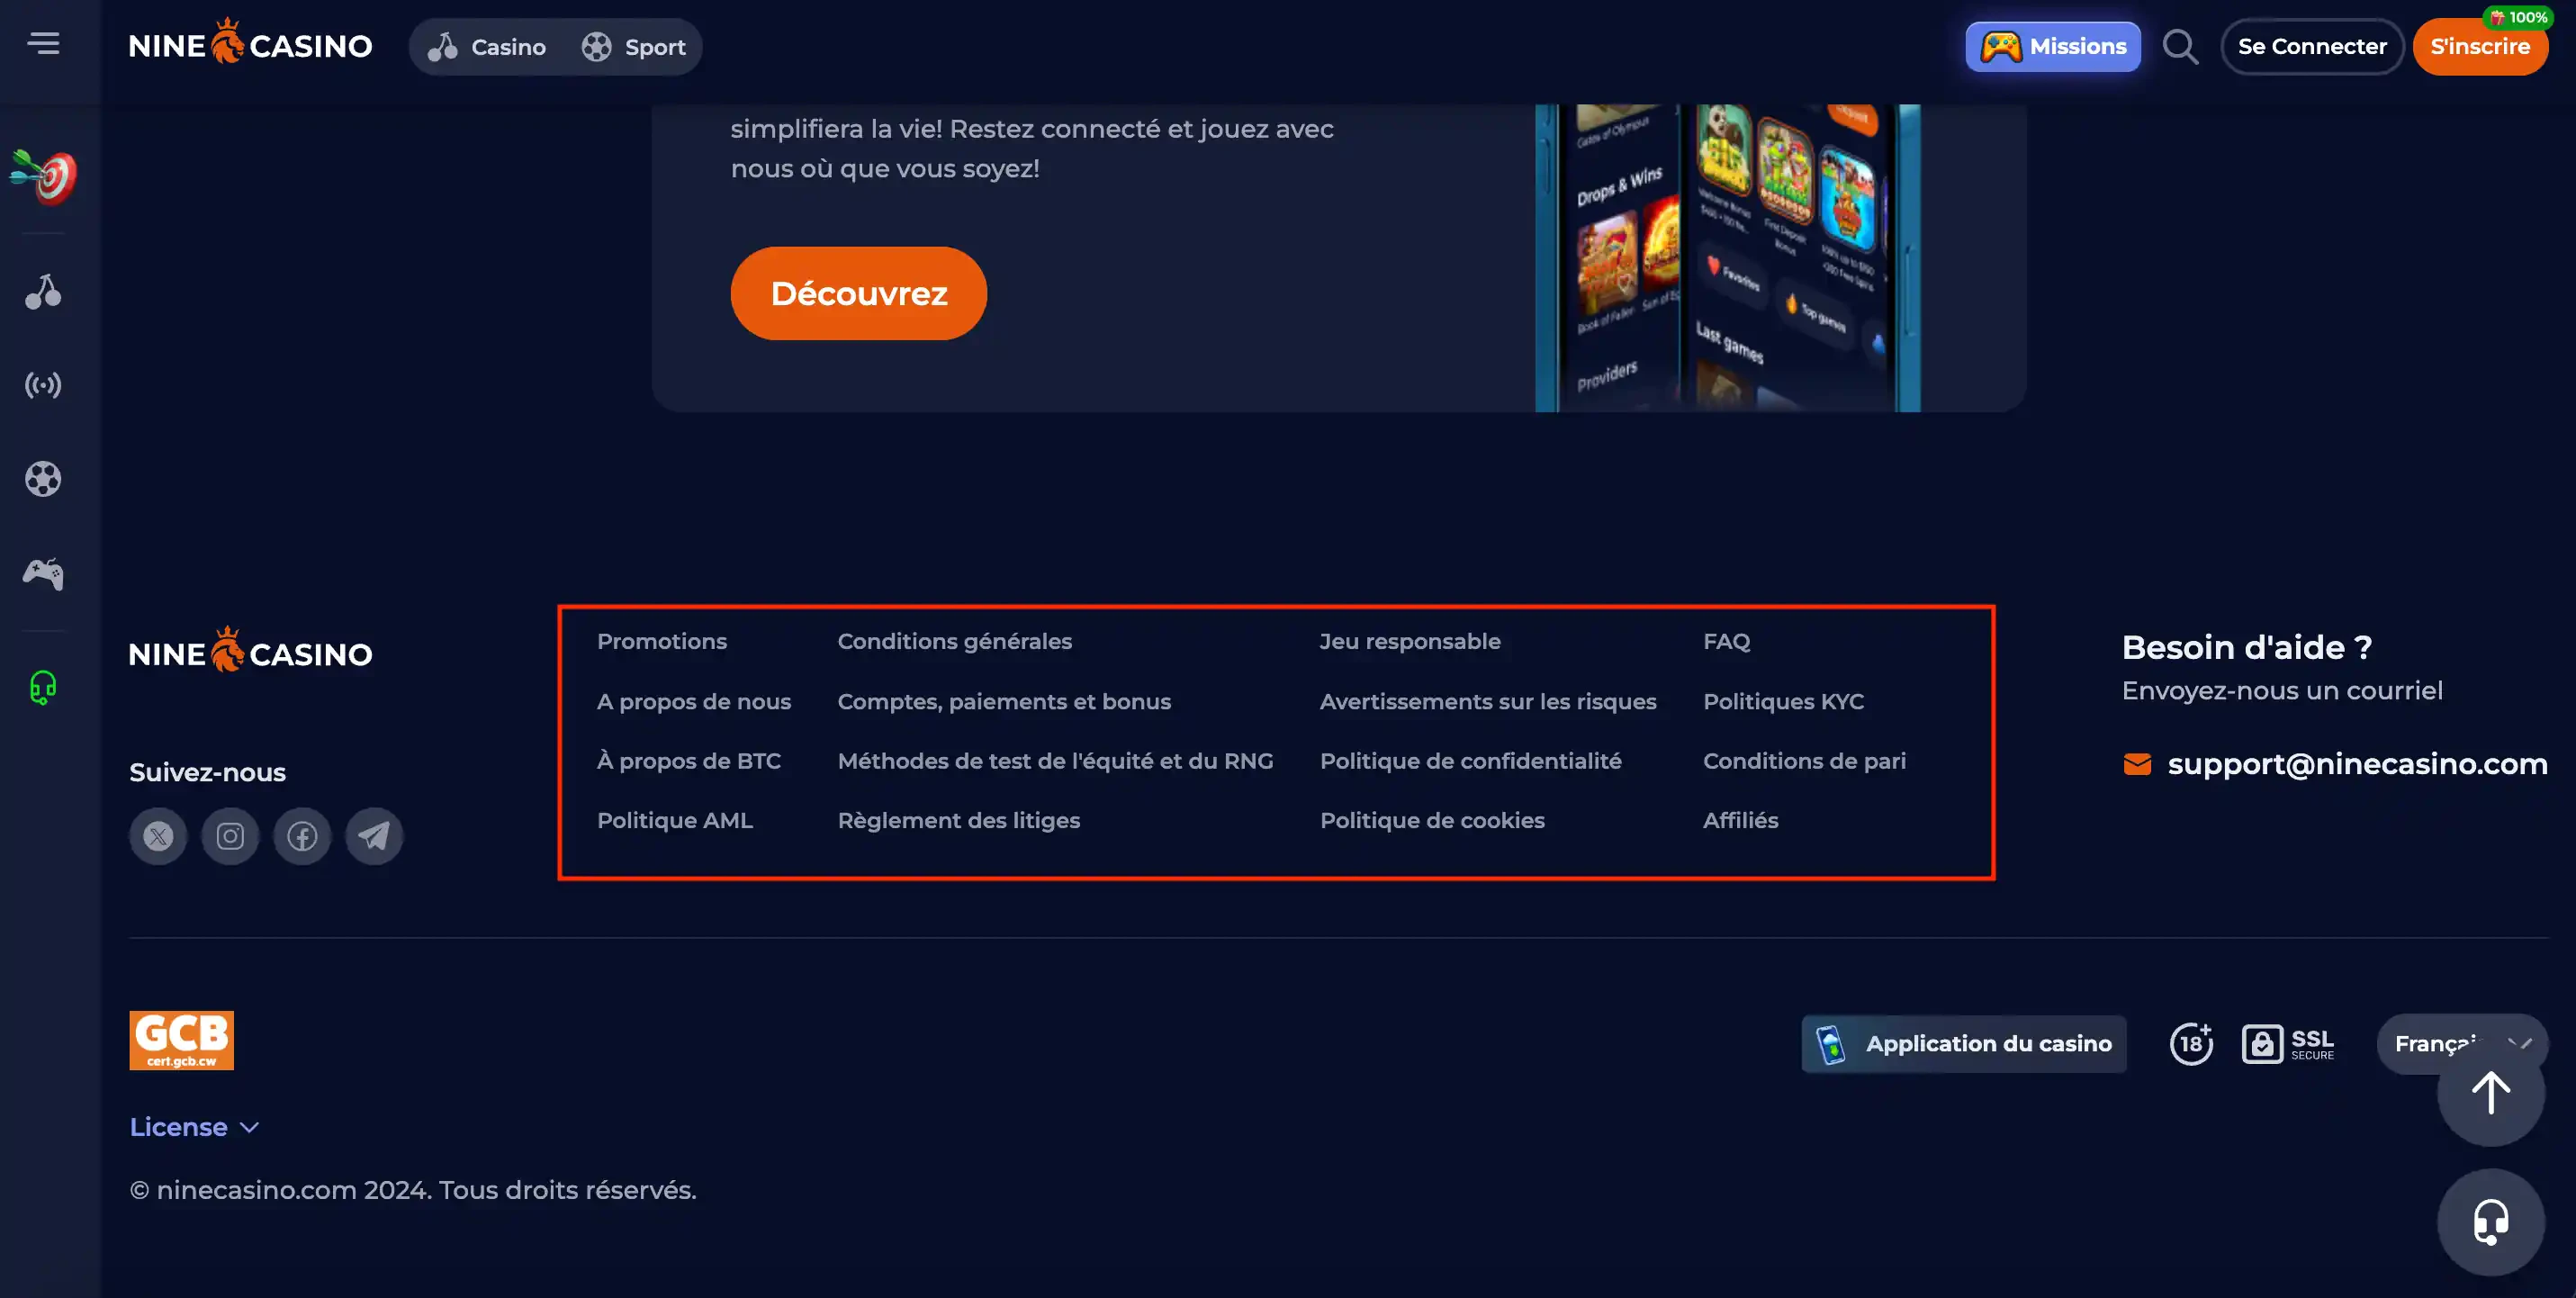Click the SSL Secure badge

[2288, 1044]
